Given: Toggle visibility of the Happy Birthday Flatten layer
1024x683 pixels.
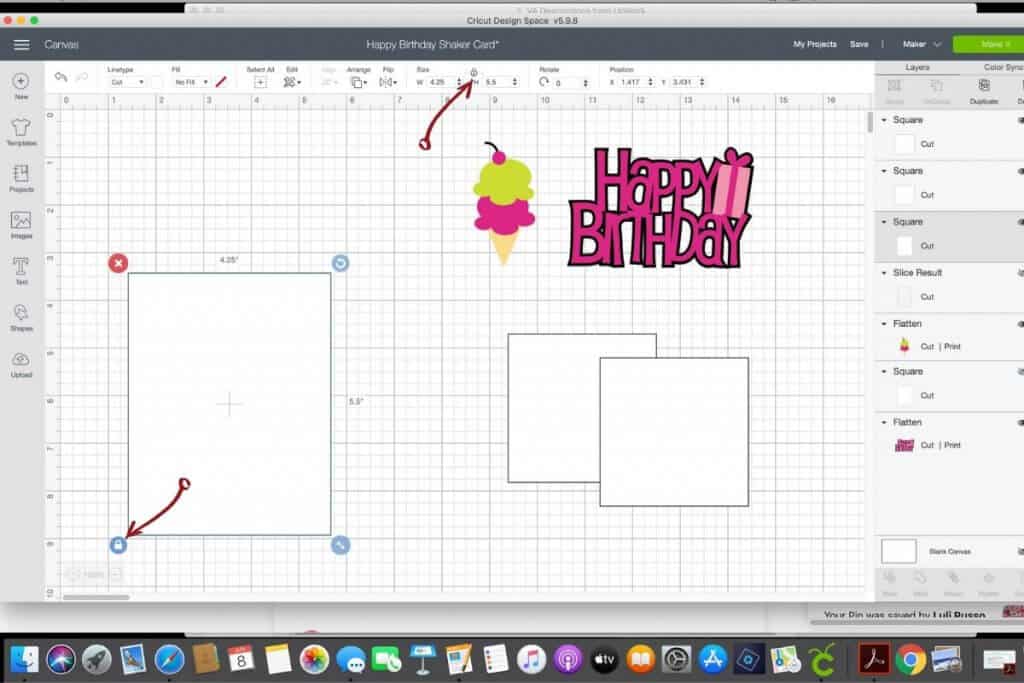Looking at the screenshot, I should [1020, 422].
